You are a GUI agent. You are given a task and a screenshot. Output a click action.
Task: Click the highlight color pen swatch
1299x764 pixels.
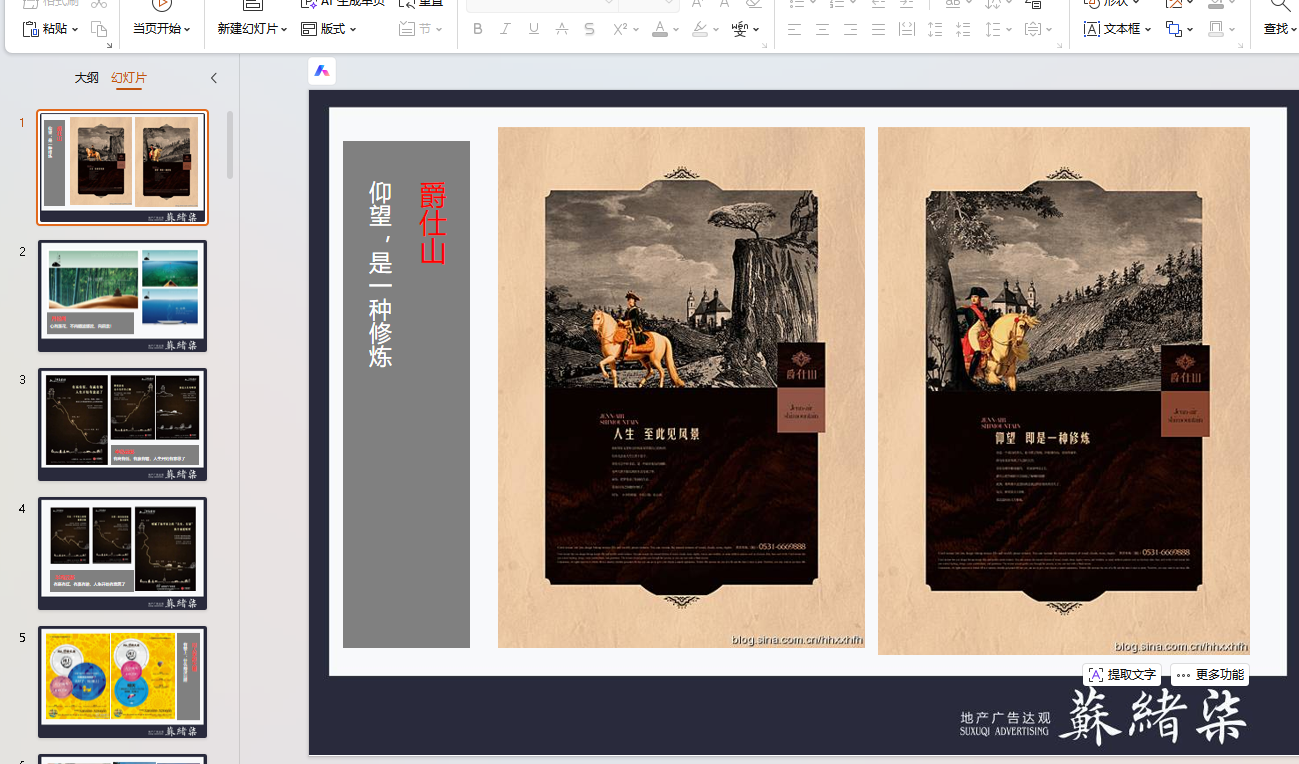coord(700,29)
